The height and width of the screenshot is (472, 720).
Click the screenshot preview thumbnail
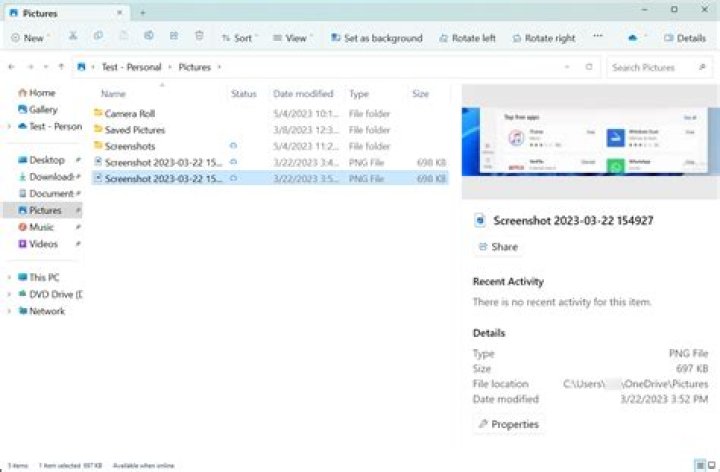tap(591, 141)
